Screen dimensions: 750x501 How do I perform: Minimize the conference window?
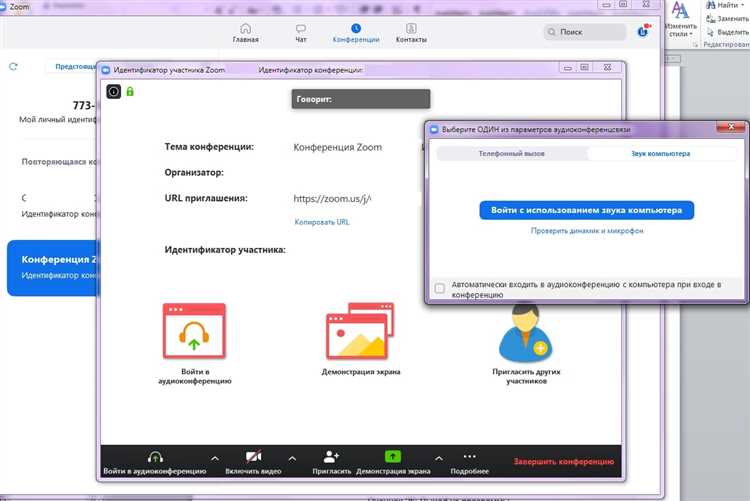(x=568, y=68)
